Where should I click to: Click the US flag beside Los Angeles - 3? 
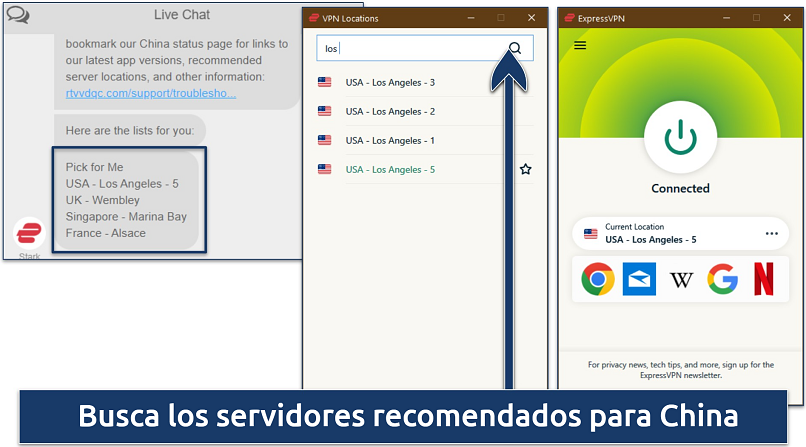click(324, 82)
